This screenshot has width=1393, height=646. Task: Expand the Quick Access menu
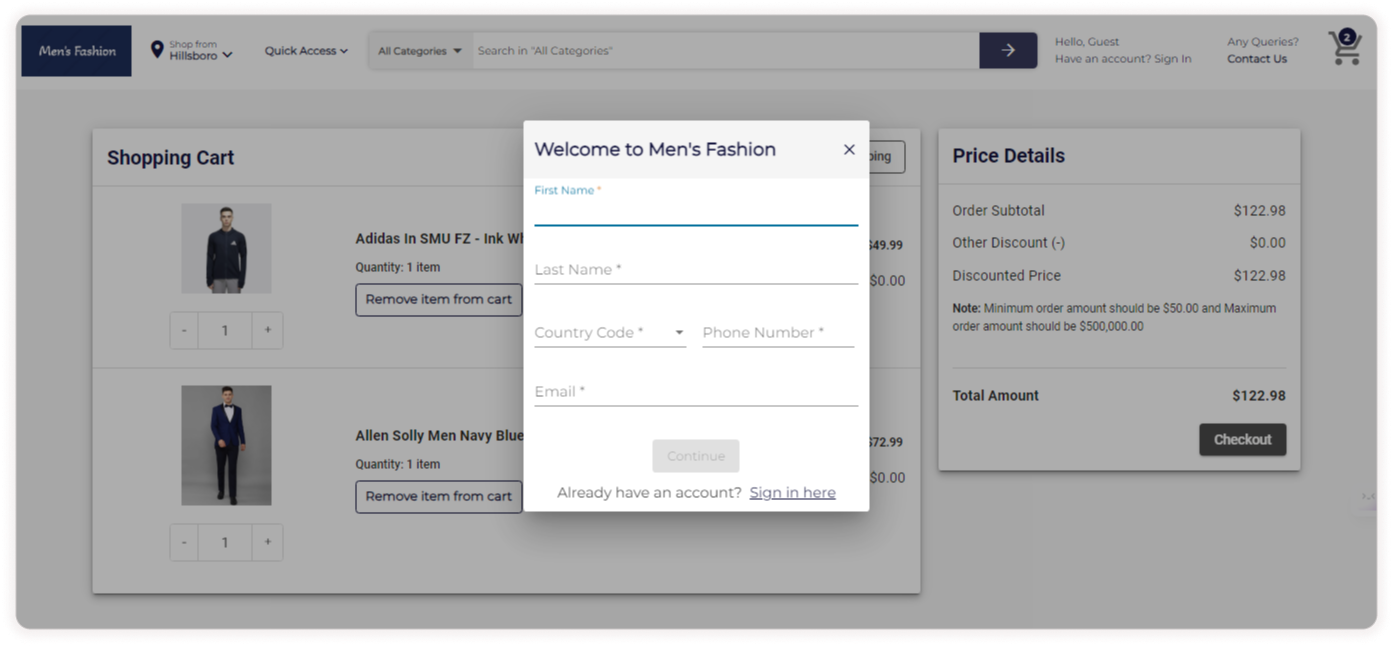[x=306, y=51]
